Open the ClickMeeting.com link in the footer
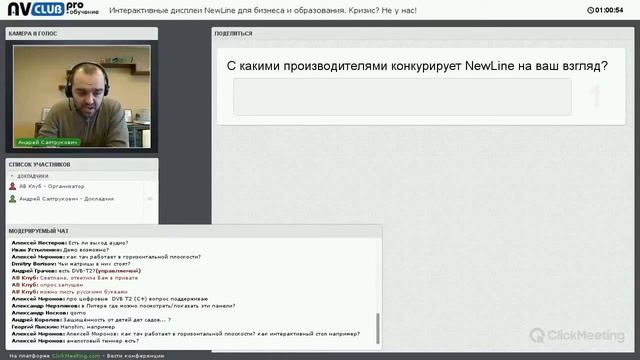The image size is (640, 360). [76, 356]
